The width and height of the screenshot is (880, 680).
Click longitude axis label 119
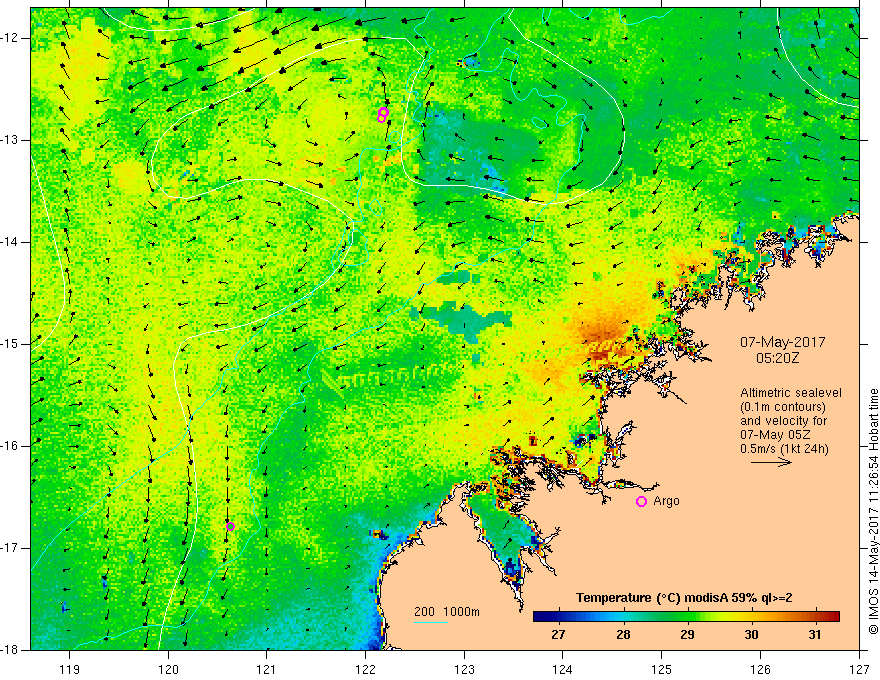[70, 669]
